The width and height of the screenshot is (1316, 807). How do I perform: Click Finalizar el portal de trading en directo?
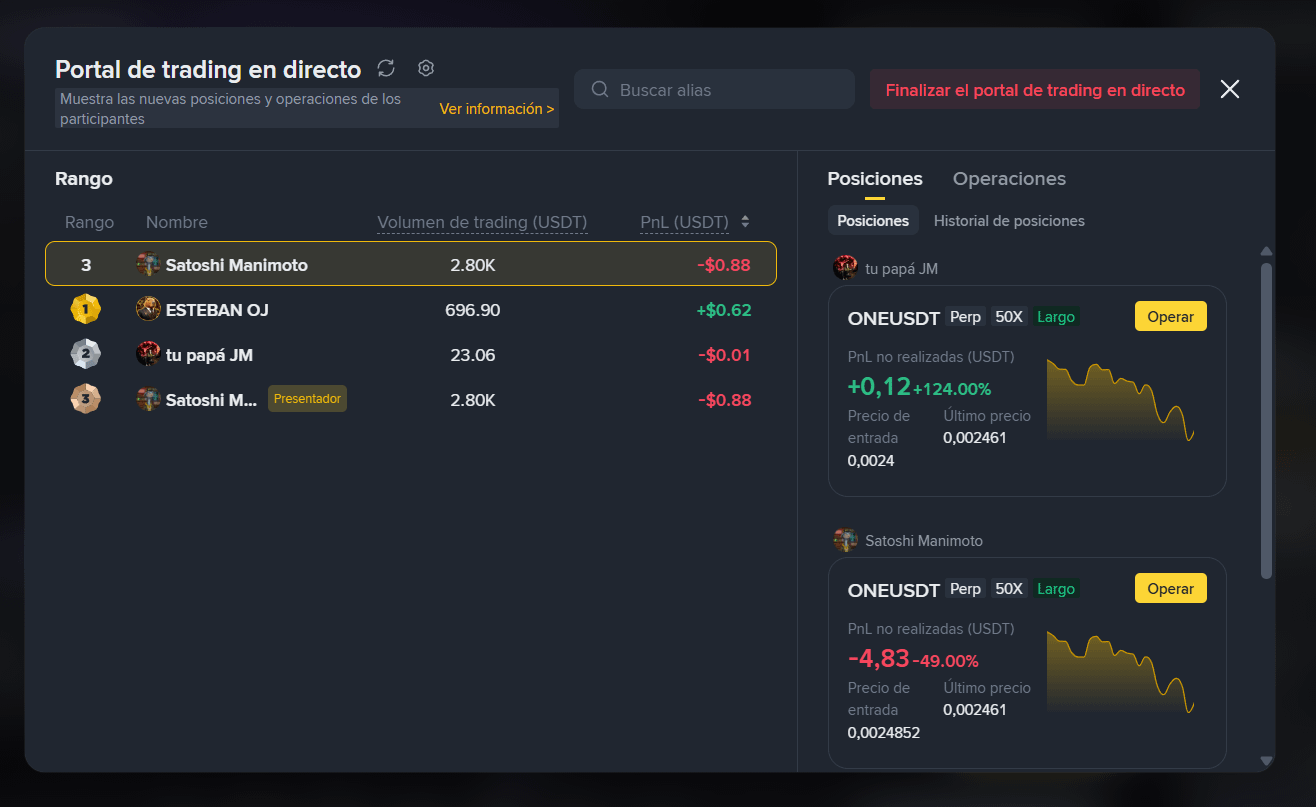(x=1035, y=89)
